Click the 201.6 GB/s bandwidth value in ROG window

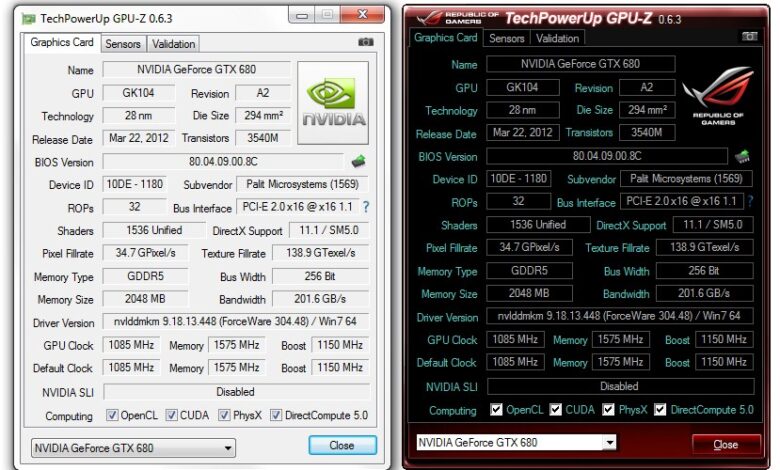(x=704, y=293)
